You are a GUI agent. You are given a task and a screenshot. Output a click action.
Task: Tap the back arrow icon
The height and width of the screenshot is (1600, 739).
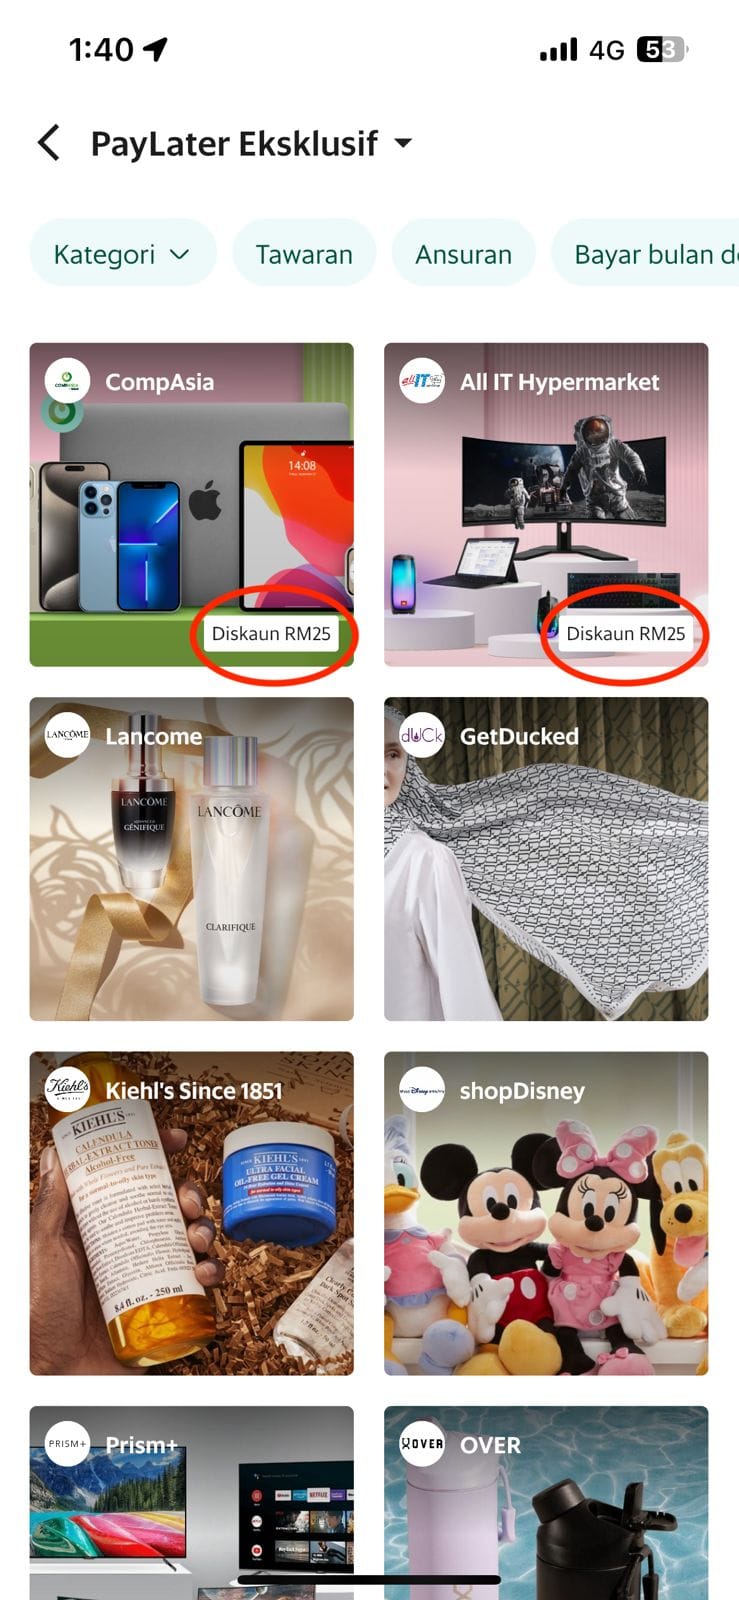49,143
